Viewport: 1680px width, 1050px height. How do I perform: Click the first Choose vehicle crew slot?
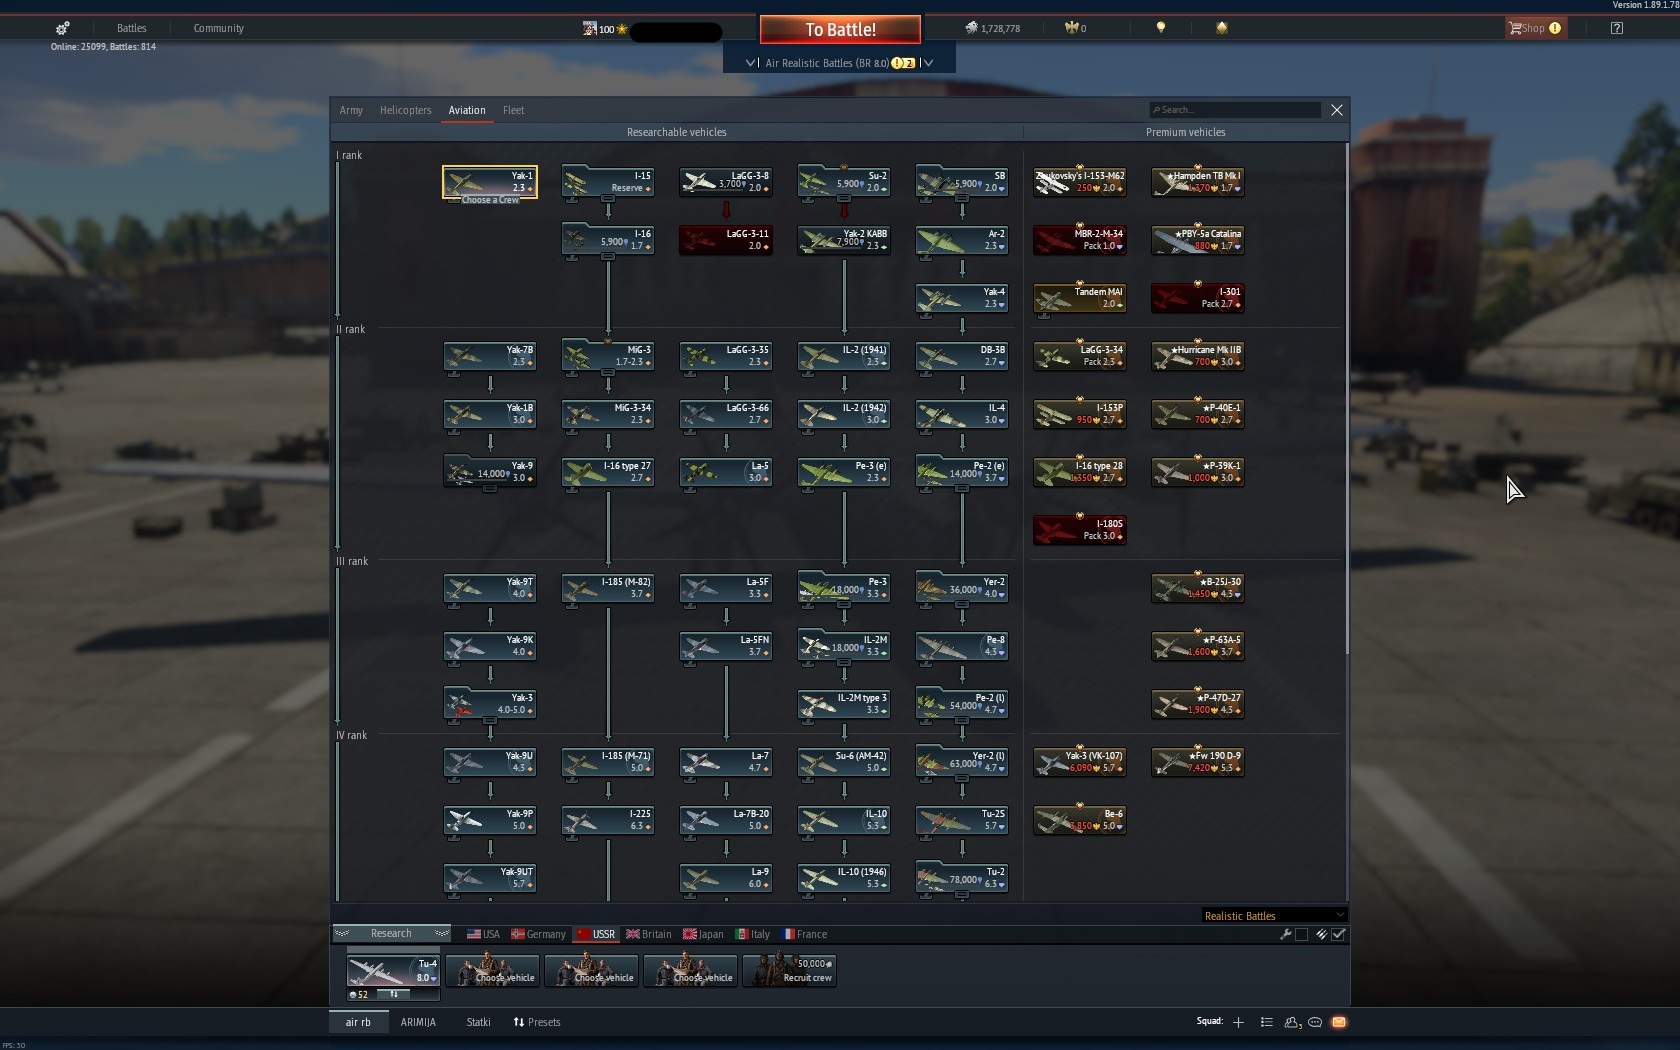coord(492,970)
